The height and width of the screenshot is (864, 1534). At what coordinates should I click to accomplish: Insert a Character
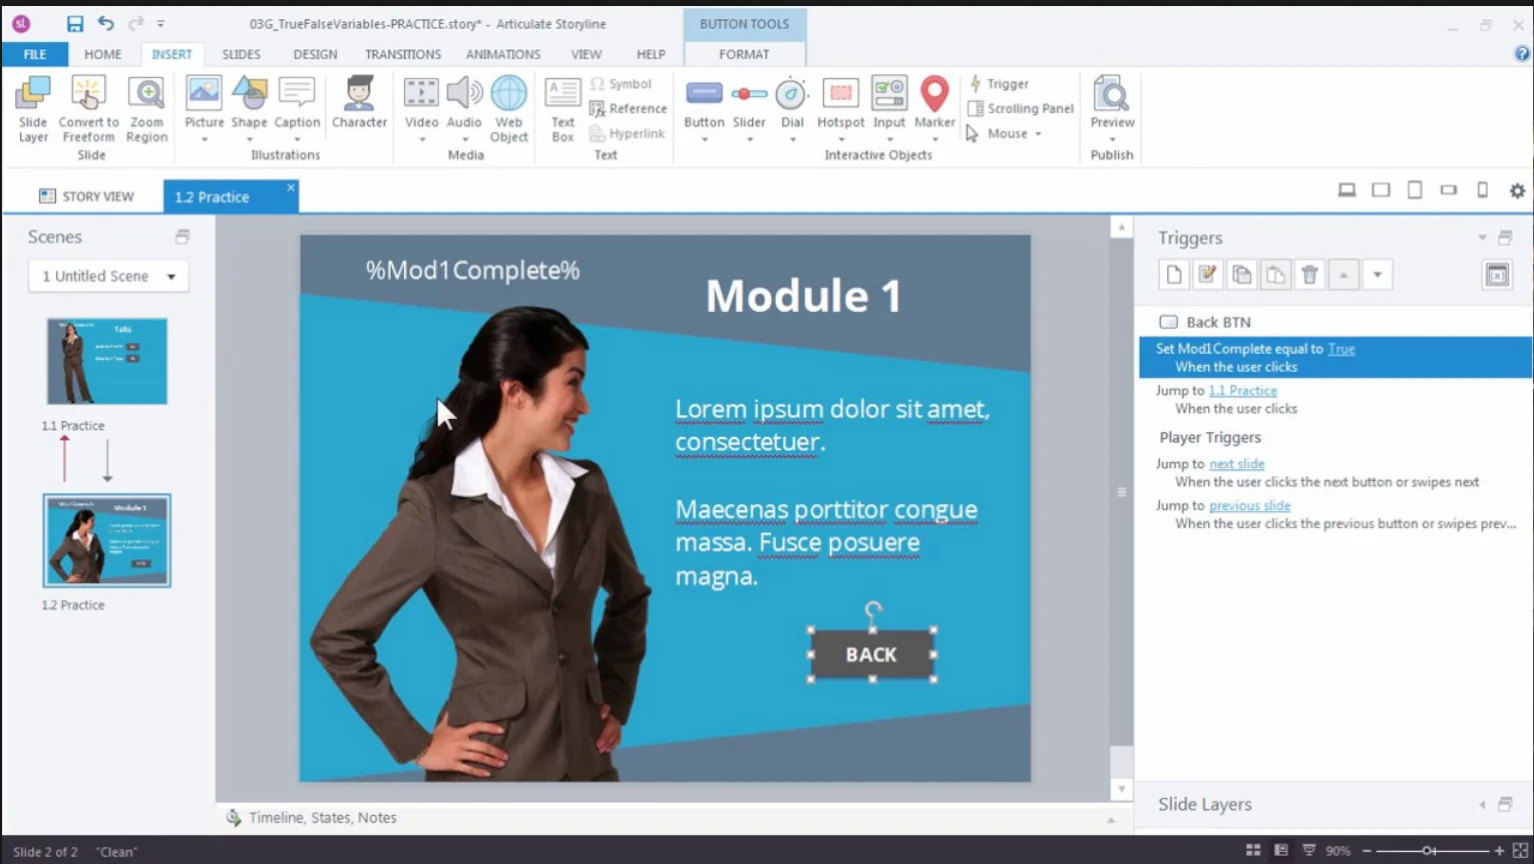[x=359, y=102]
